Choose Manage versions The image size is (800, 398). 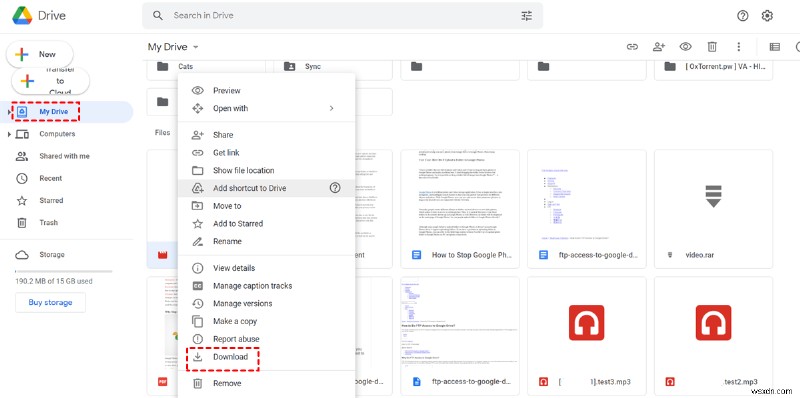[x=266, y=304]
